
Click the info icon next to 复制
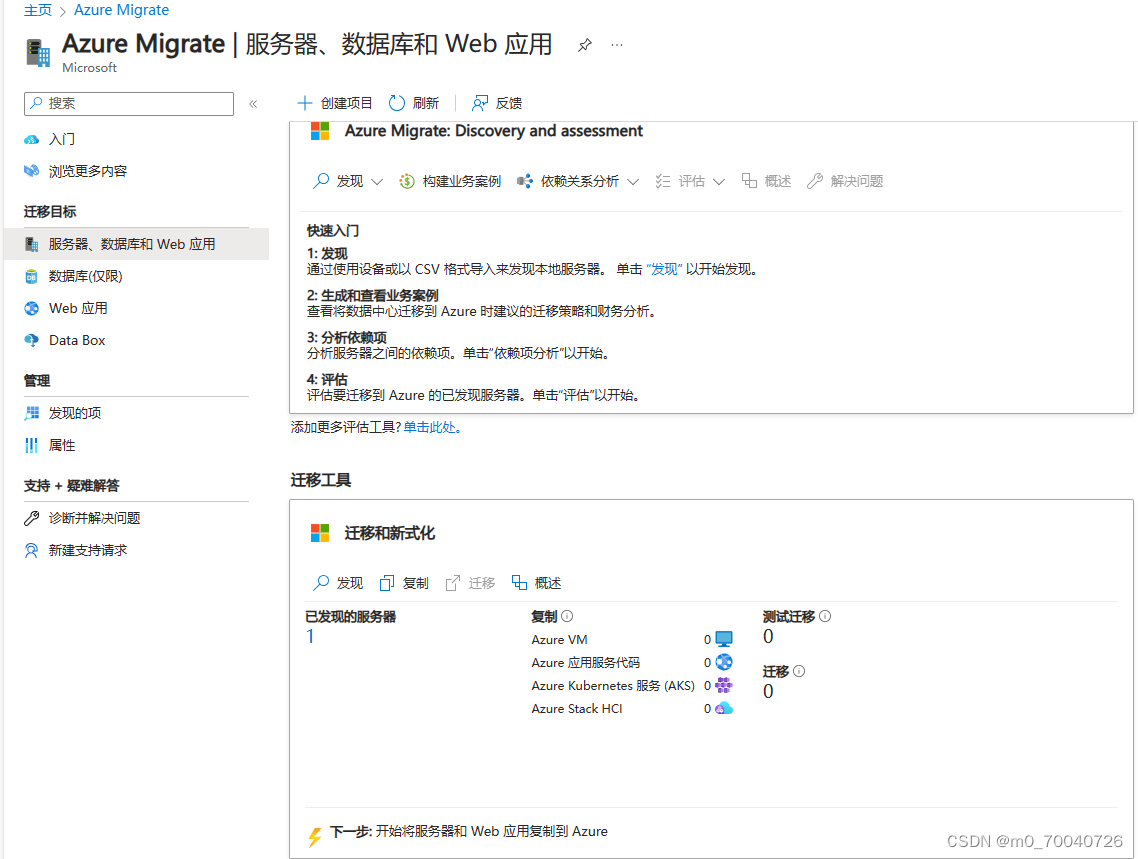click(x=568, y=616)
